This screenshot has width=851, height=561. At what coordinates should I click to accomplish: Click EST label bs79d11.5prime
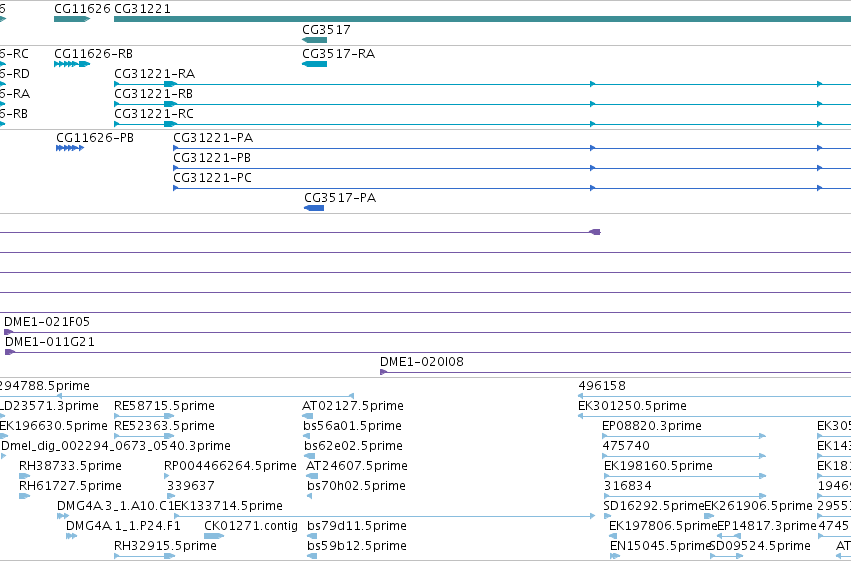357,526
